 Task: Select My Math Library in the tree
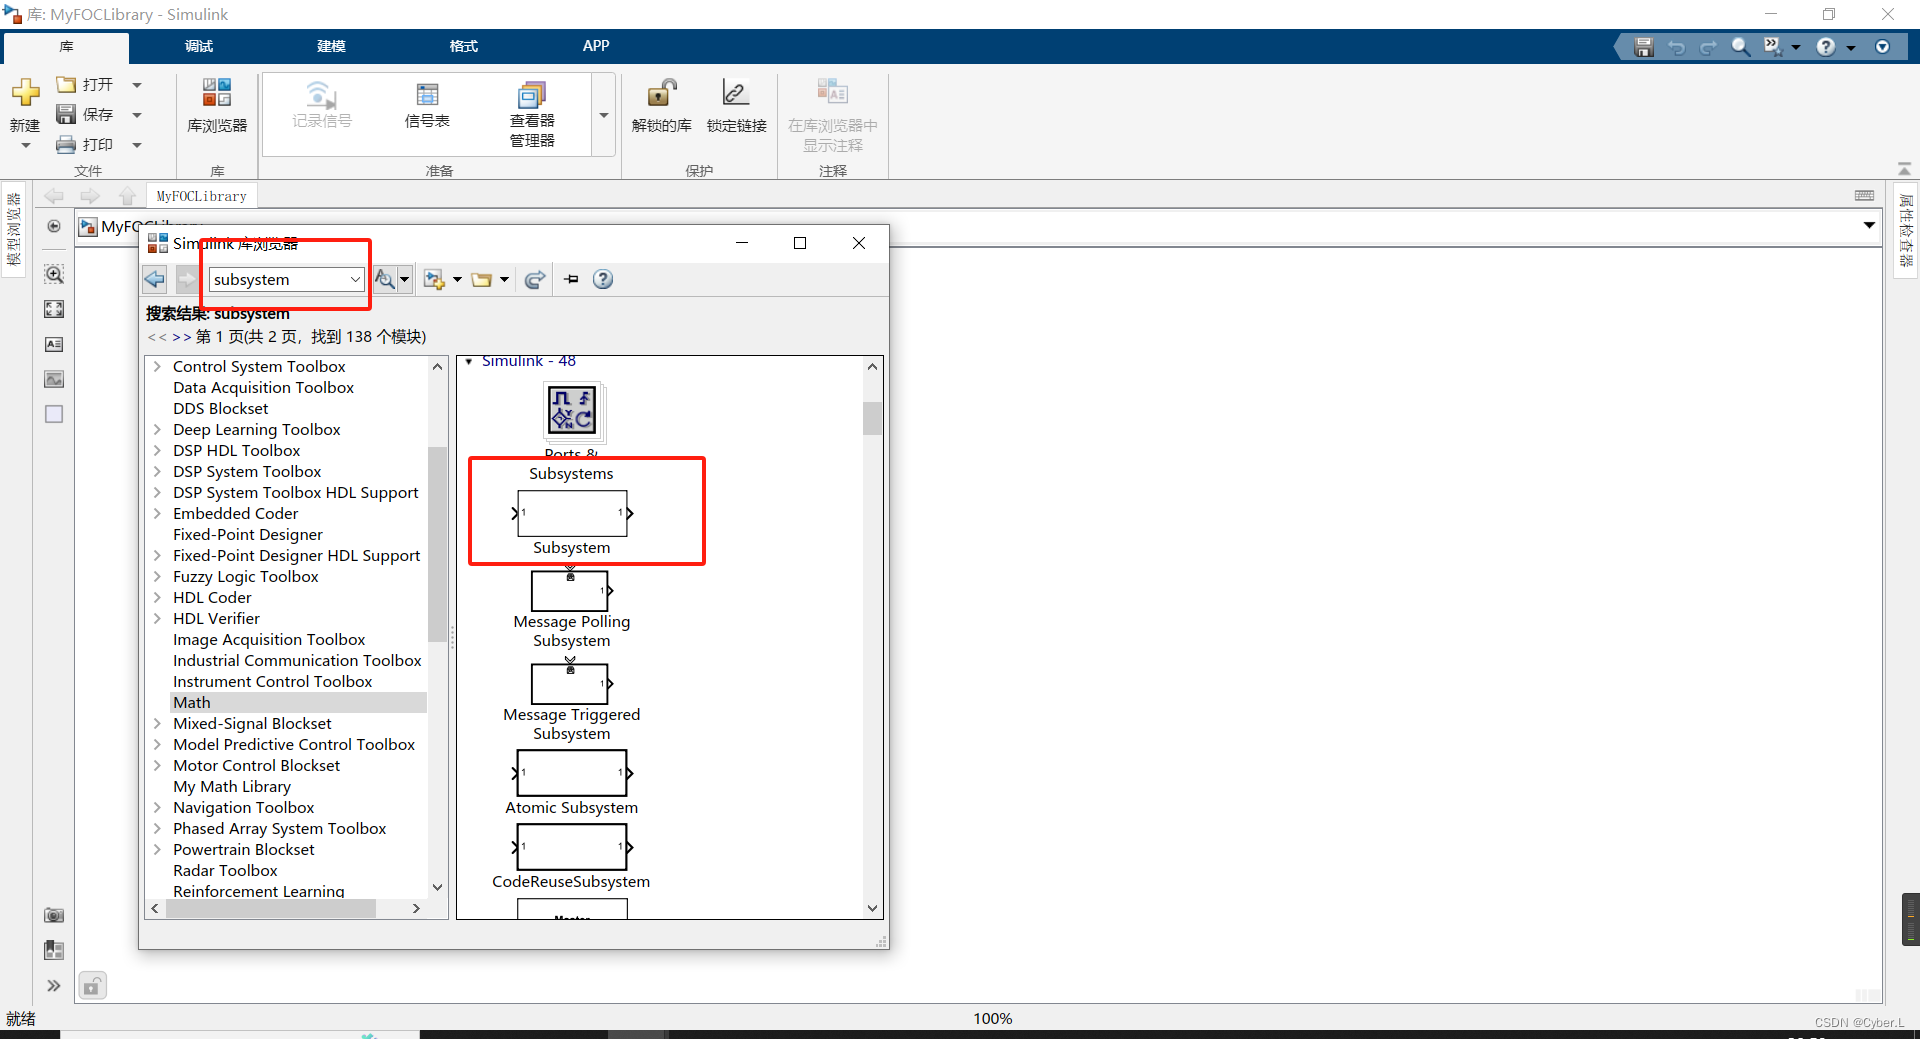tap(232, 787)
